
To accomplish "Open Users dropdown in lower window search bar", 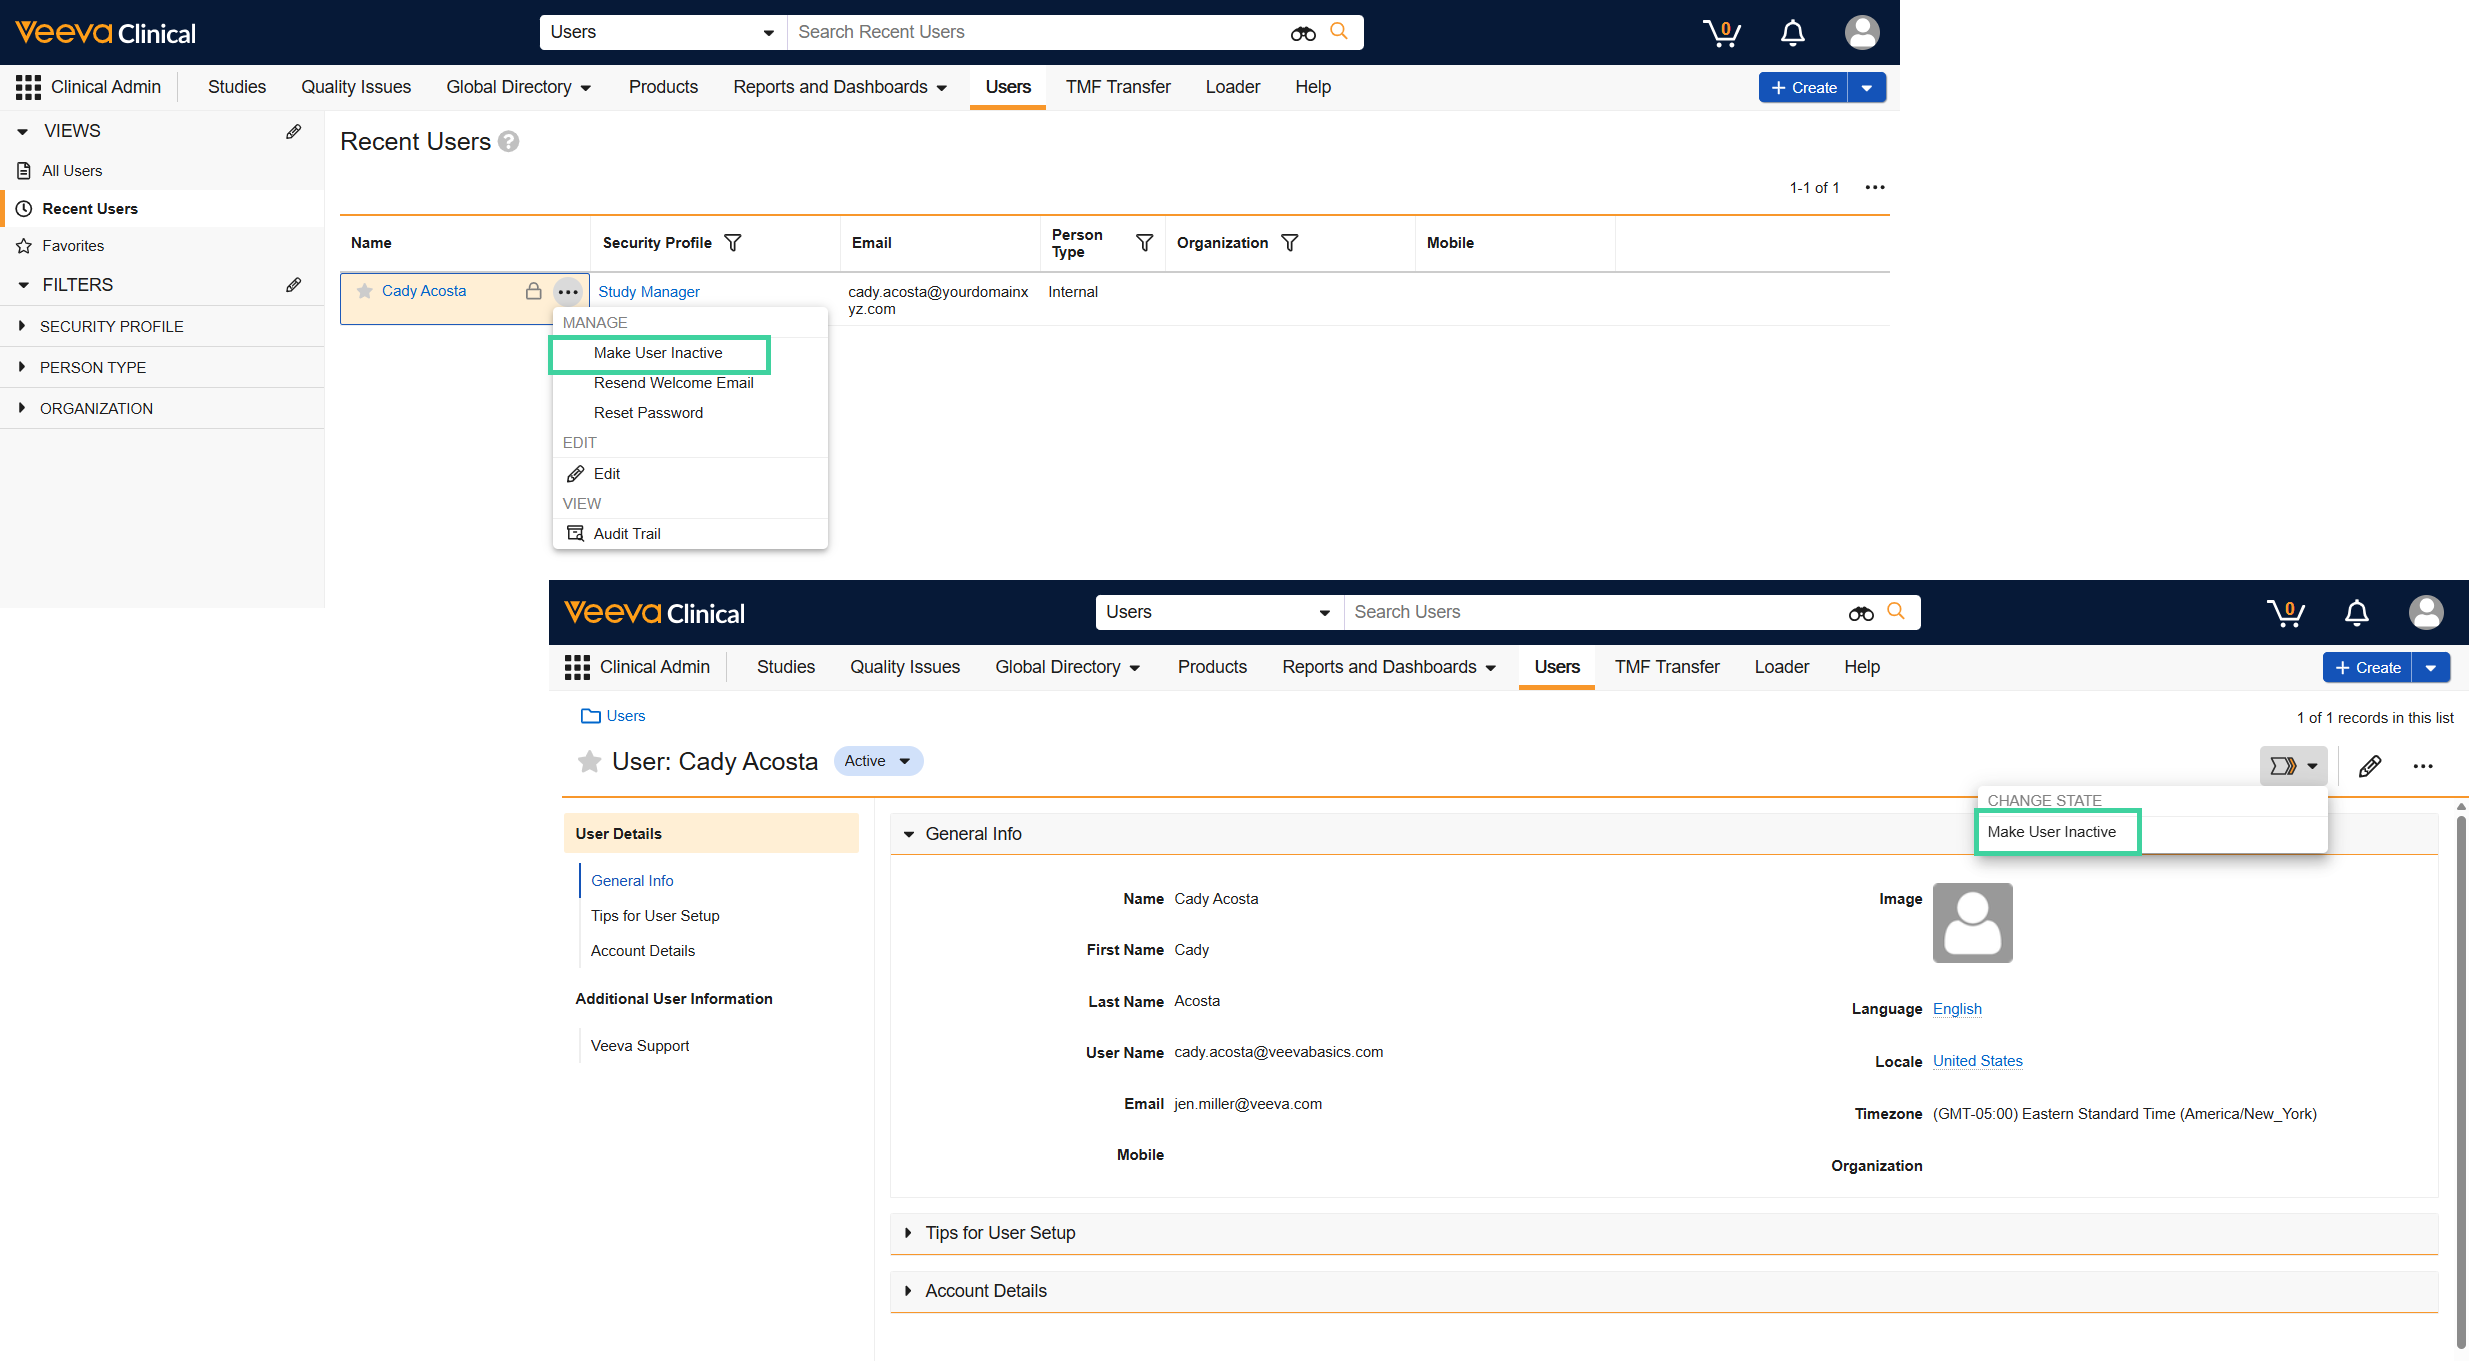I will click(x=1219, y=612).
